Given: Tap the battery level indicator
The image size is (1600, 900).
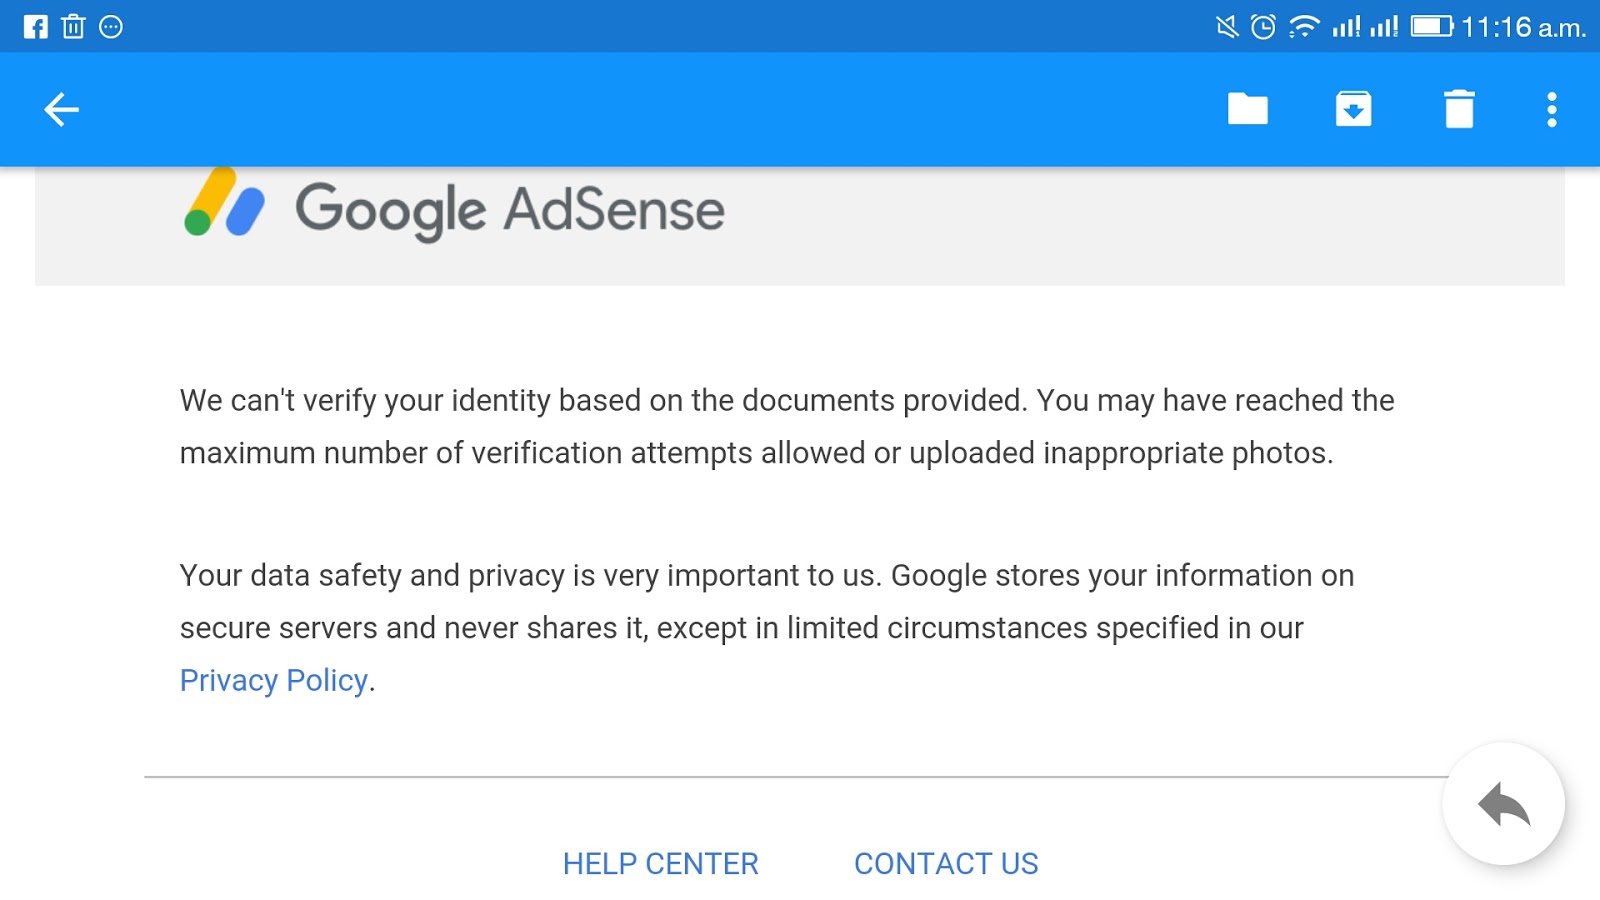Looking at the screenshot, I should pyautogui.click(x=1432, y=26).
